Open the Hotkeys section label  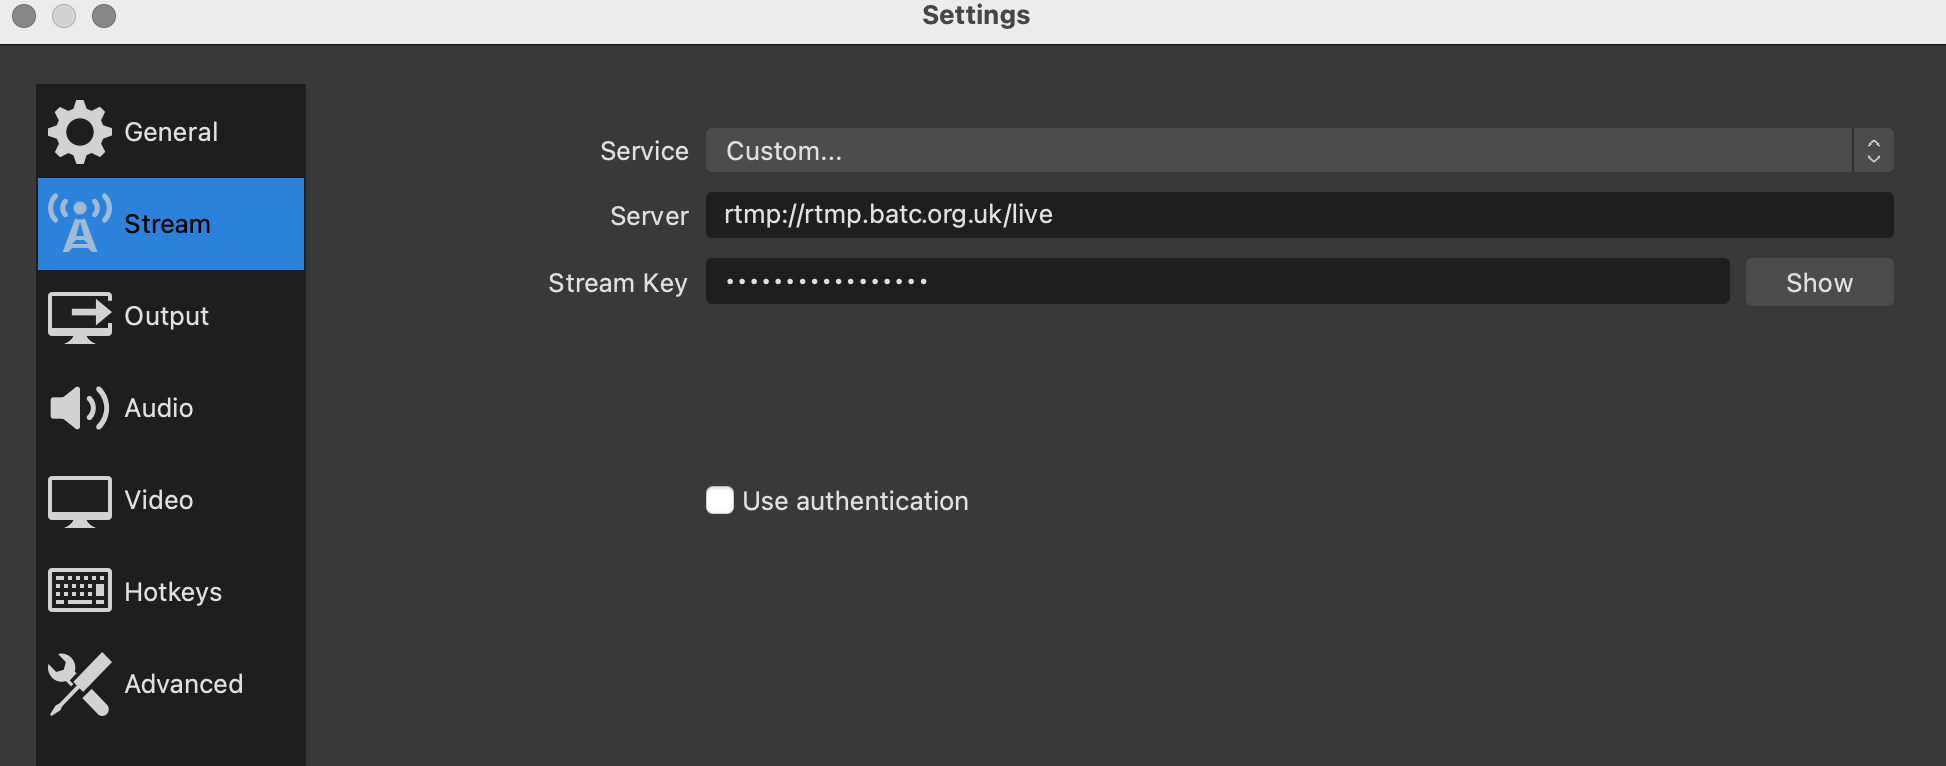pyautogui.click(x=173, y=592)
